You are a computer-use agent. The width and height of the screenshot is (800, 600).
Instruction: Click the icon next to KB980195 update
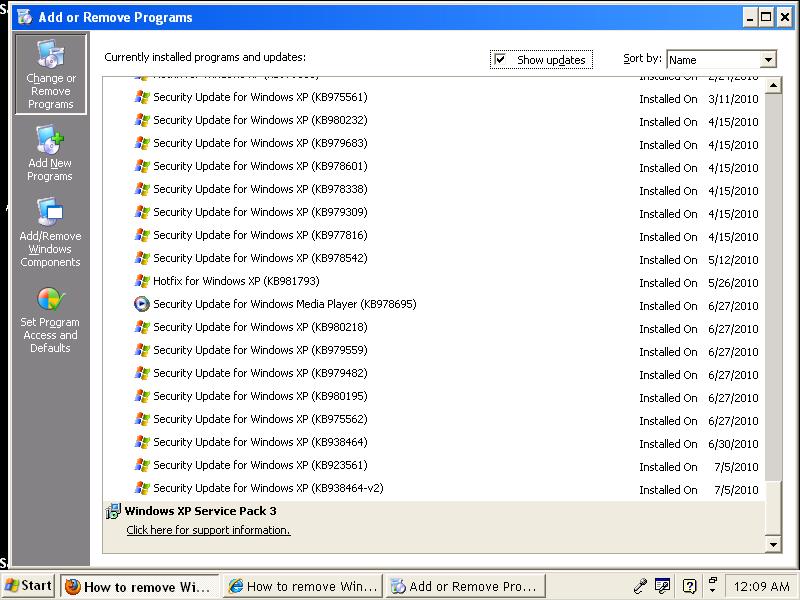(142, 396)
